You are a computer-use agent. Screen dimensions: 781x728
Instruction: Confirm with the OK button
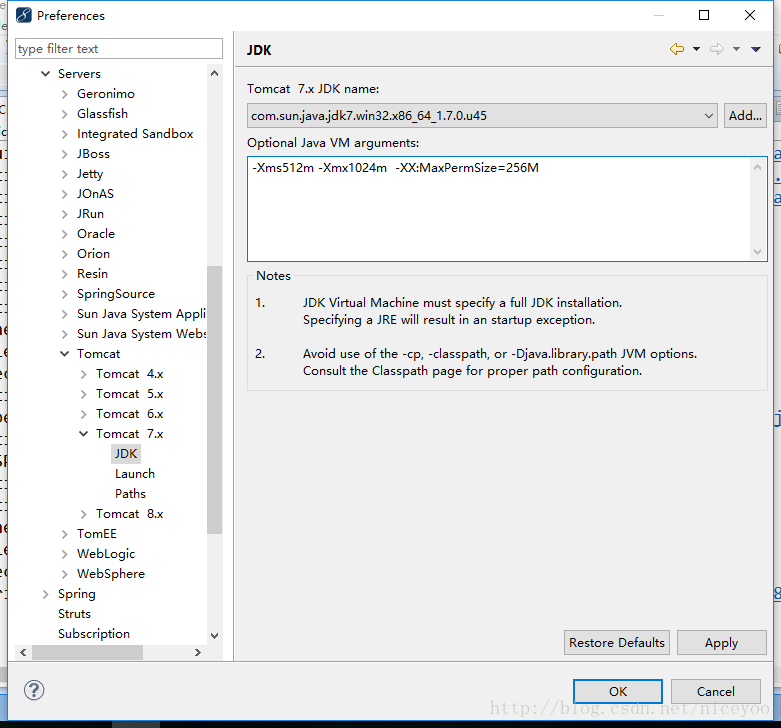pyautogui.click(x=618, y=692)
